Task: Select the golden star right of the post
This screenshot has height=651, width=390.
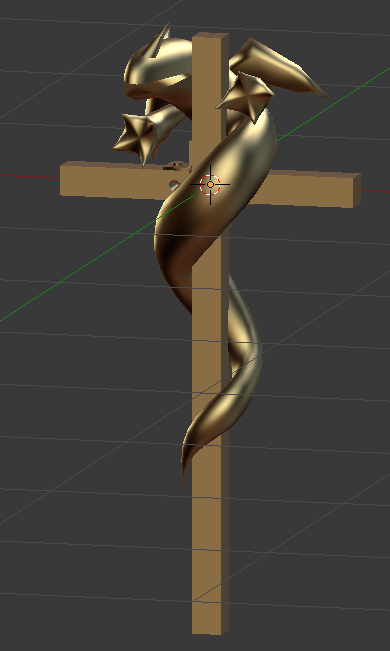Action: click(246, 98)
